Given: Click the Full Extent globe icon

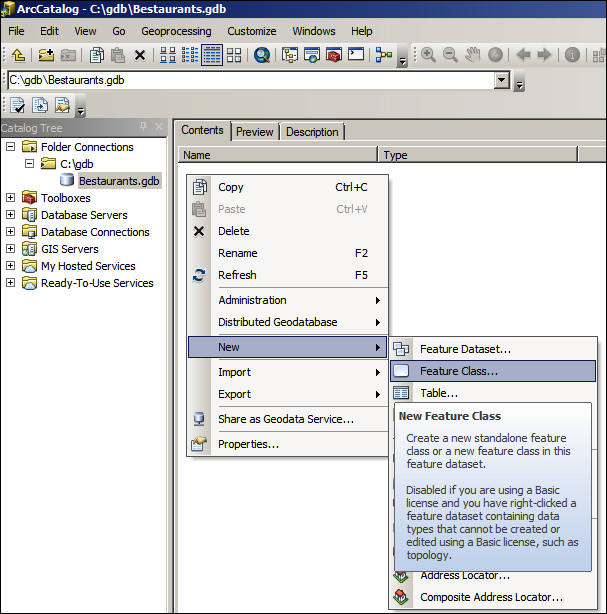Looking at the screenshot, I should pyautogui.click(x=495, y=55).
